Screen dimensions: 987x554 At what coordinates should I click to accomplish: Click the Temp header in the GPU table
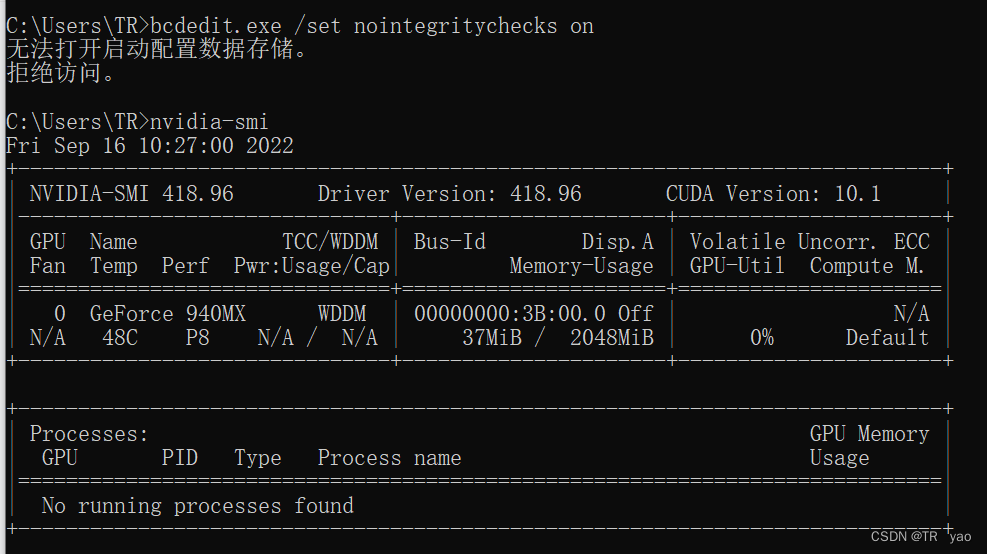[114, 266]
